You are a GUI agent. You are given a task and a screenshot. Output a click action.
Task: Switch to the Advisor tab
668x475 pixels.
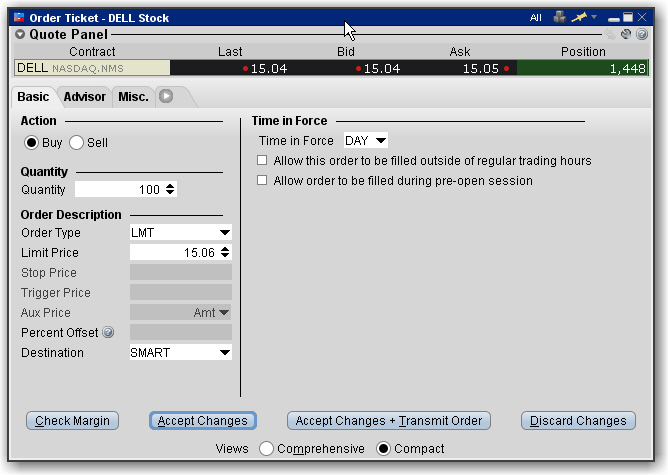[x=84, y=97]
